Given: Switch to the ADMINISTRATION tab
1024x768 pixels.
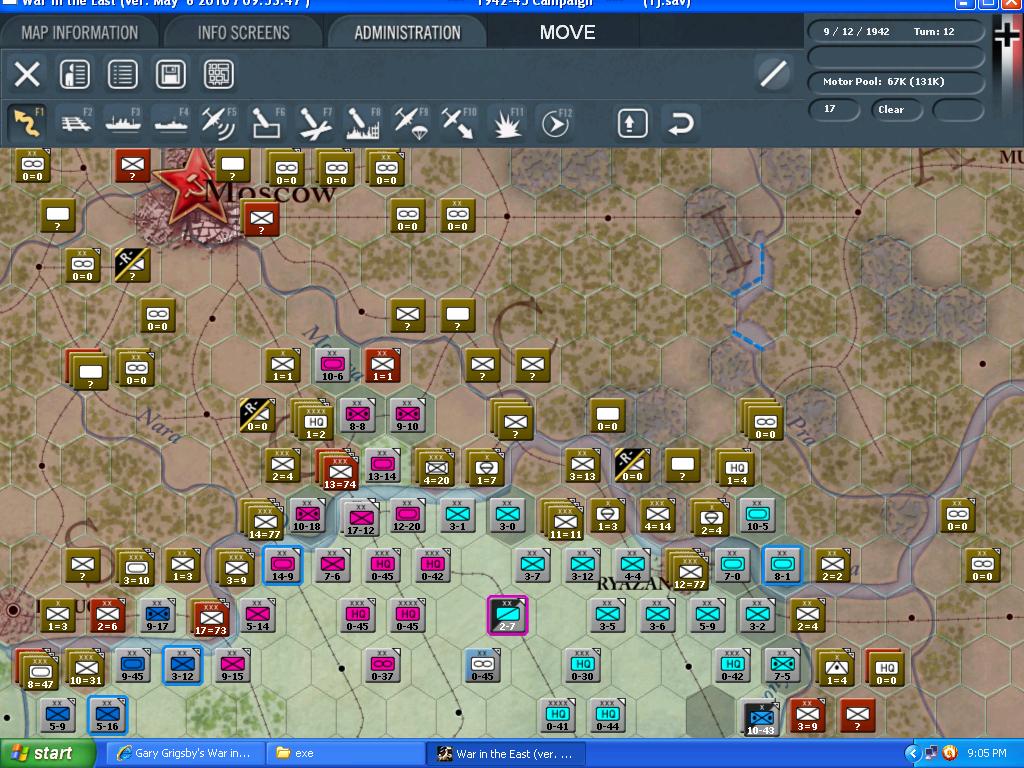Looking at the screenshot, I should pyautogui.click(x=408, y=33).
